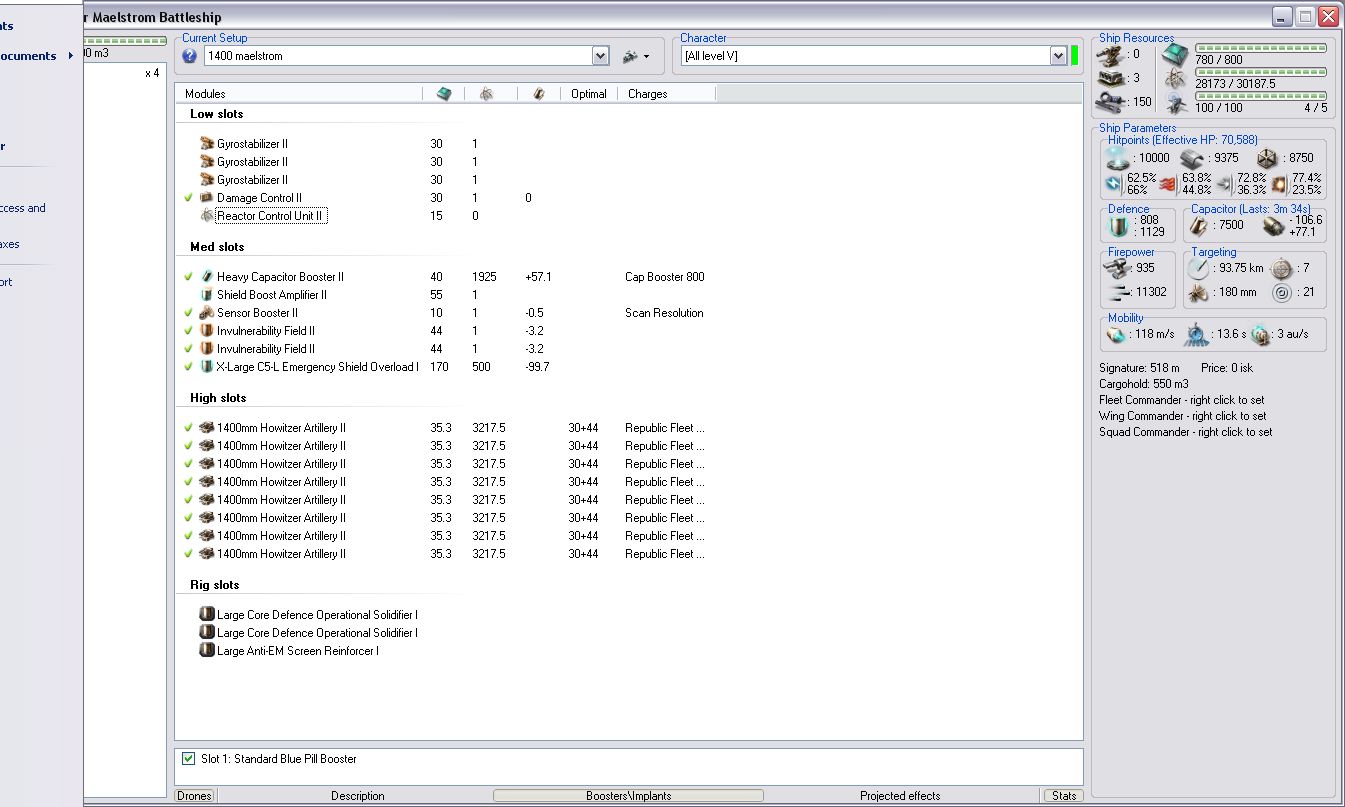Click the Wing Commander setting line
Viewport: 1345px width, 807px height.
(1183, 416)
